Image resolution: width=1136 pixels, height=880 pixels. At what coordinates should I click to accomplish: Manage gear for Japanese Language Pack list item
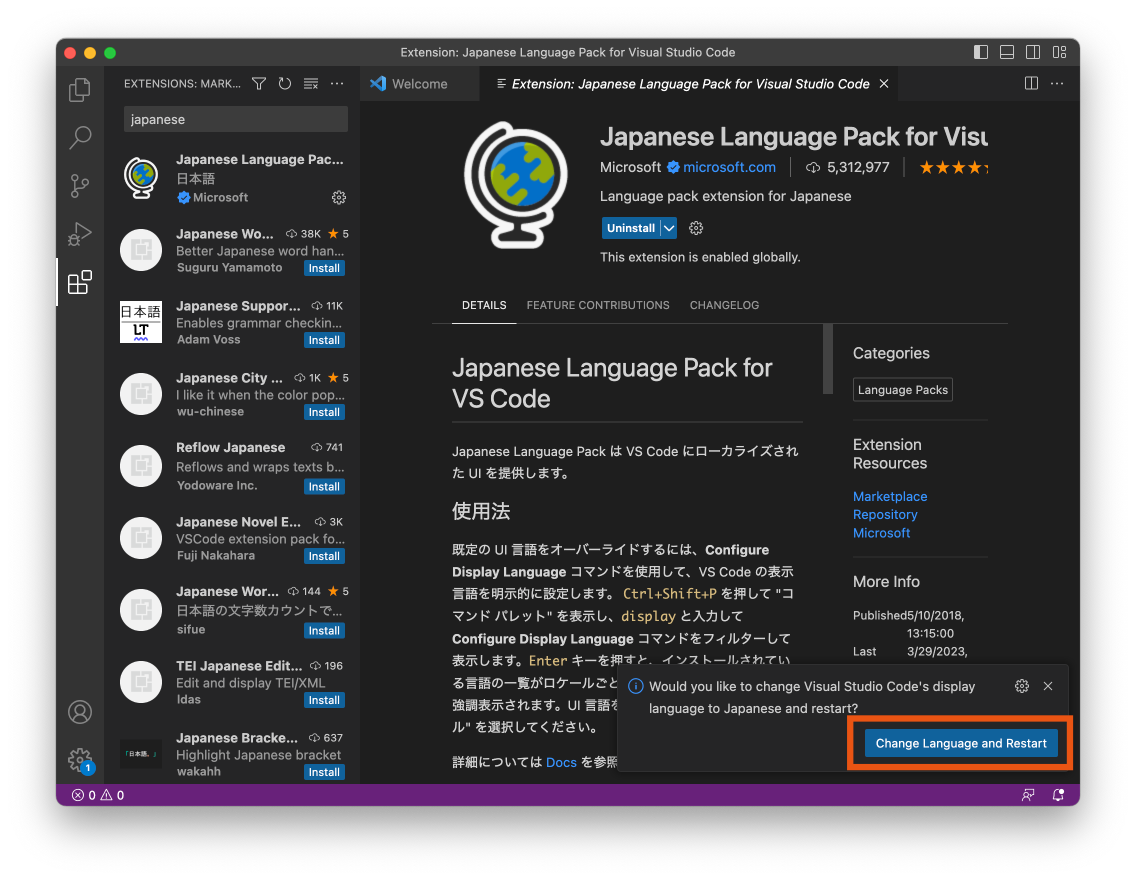[x=338, y=197]
